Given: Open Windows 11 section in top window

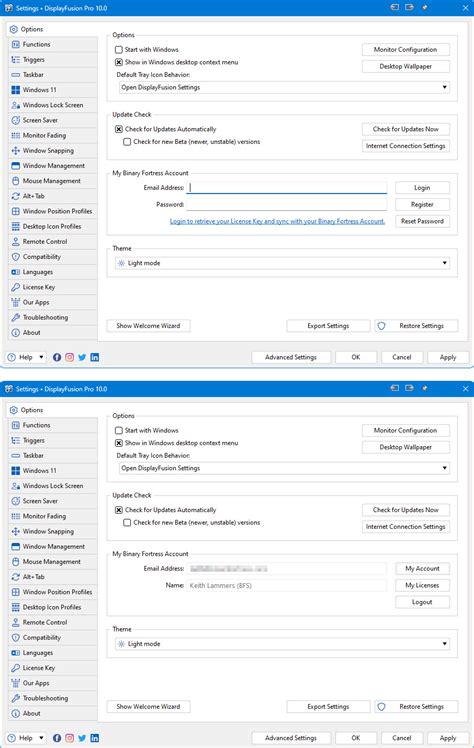Looking at the screenshot, I should (52, 90).
